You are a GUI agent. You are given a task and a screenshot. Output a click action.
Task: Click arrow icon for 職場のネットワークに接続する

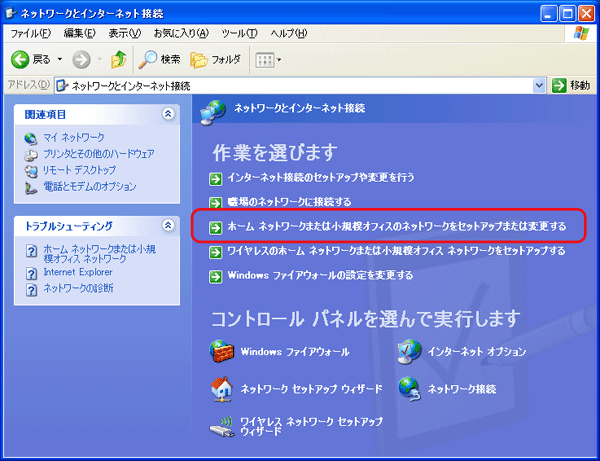[x=215, y=203]
